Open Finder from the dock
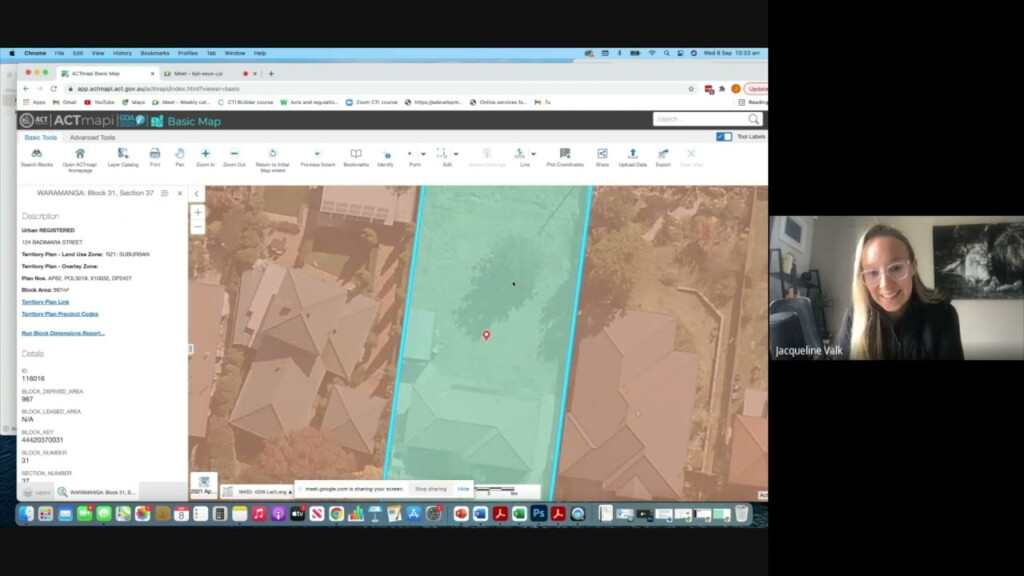Viewport: 1024px width, 576px height. [26, 514]
